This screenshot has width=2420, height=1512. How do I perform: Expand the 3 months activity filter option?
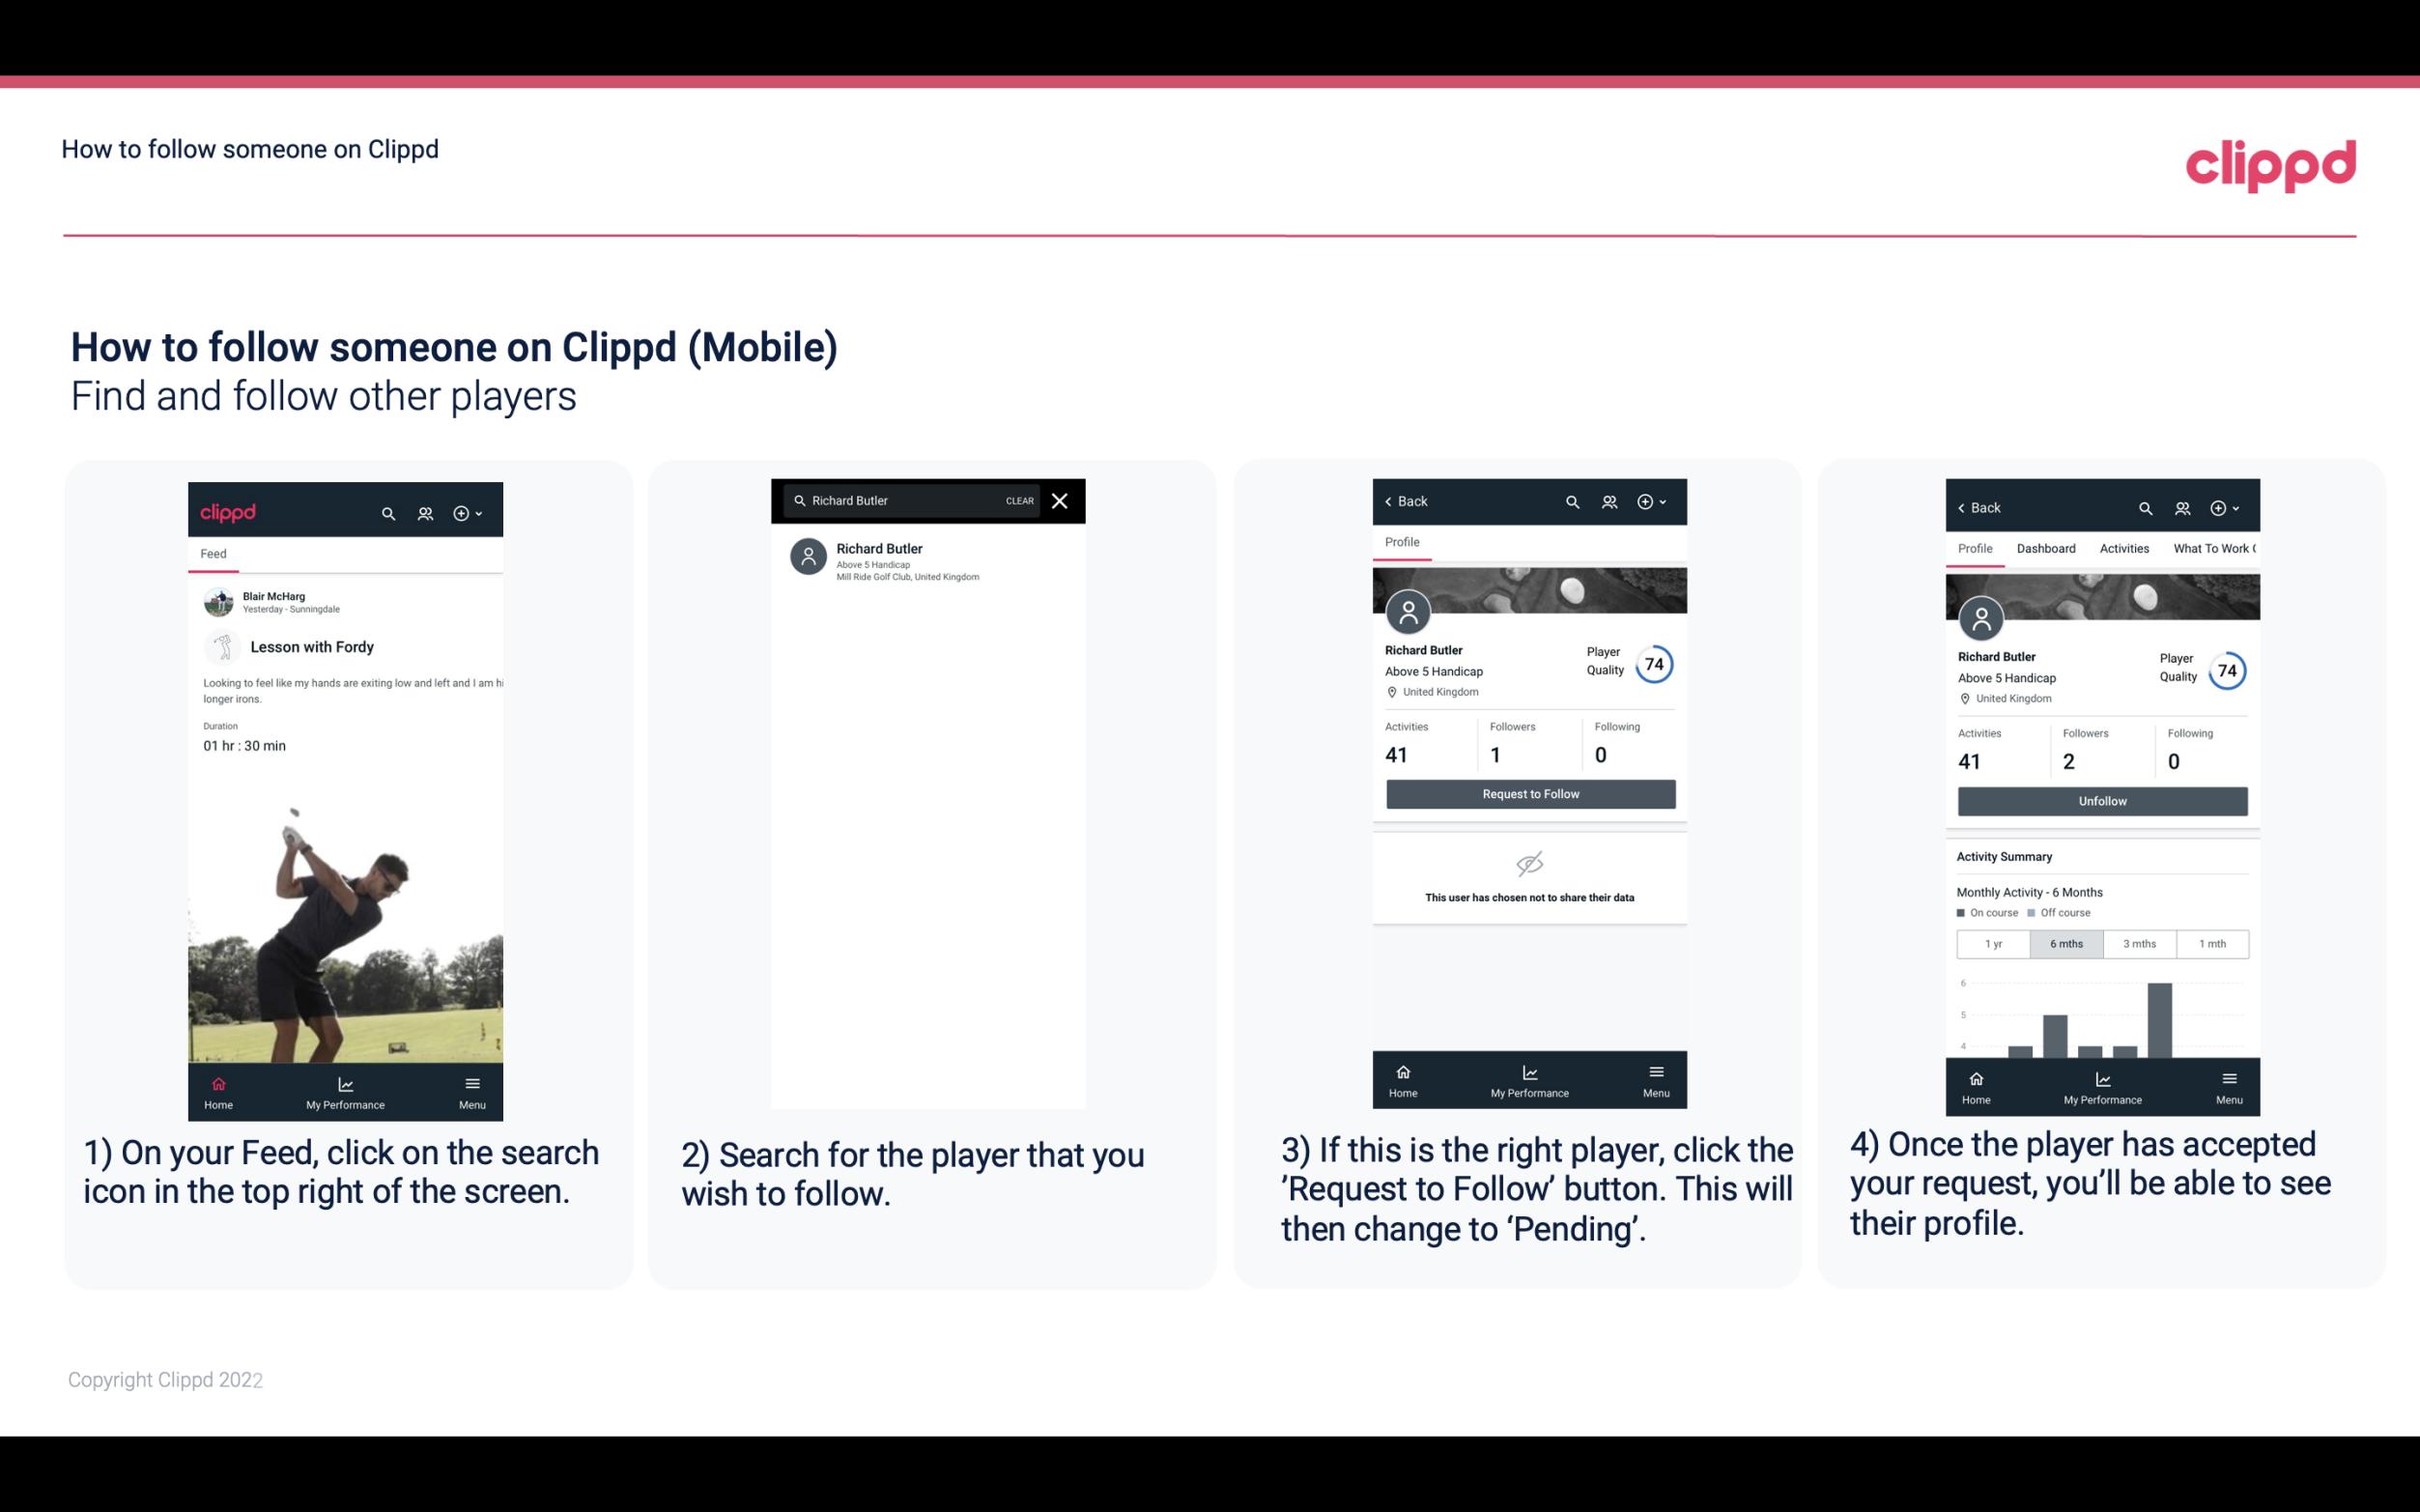coord(2138,942)
